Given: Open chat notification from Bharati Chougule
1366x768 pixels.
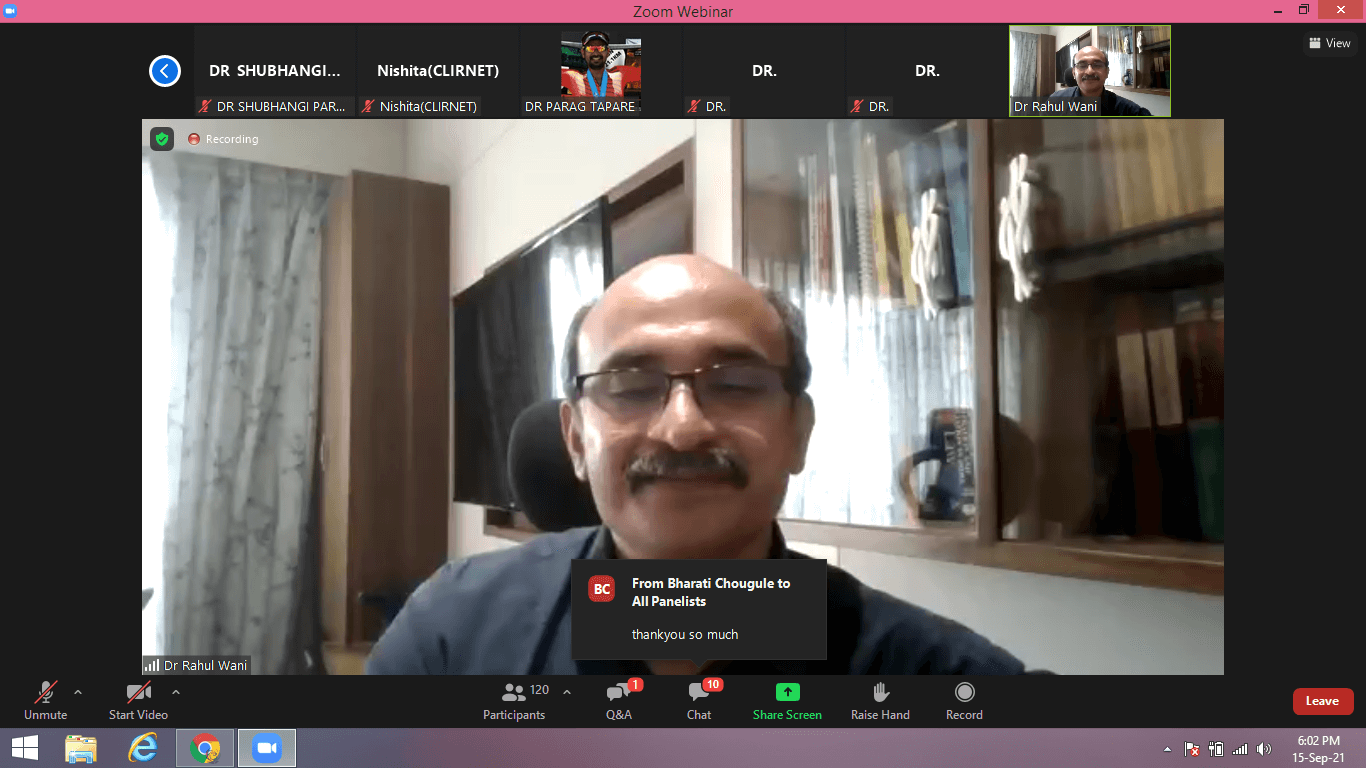Looking at the screenshot, I should (x=699, y=608).
